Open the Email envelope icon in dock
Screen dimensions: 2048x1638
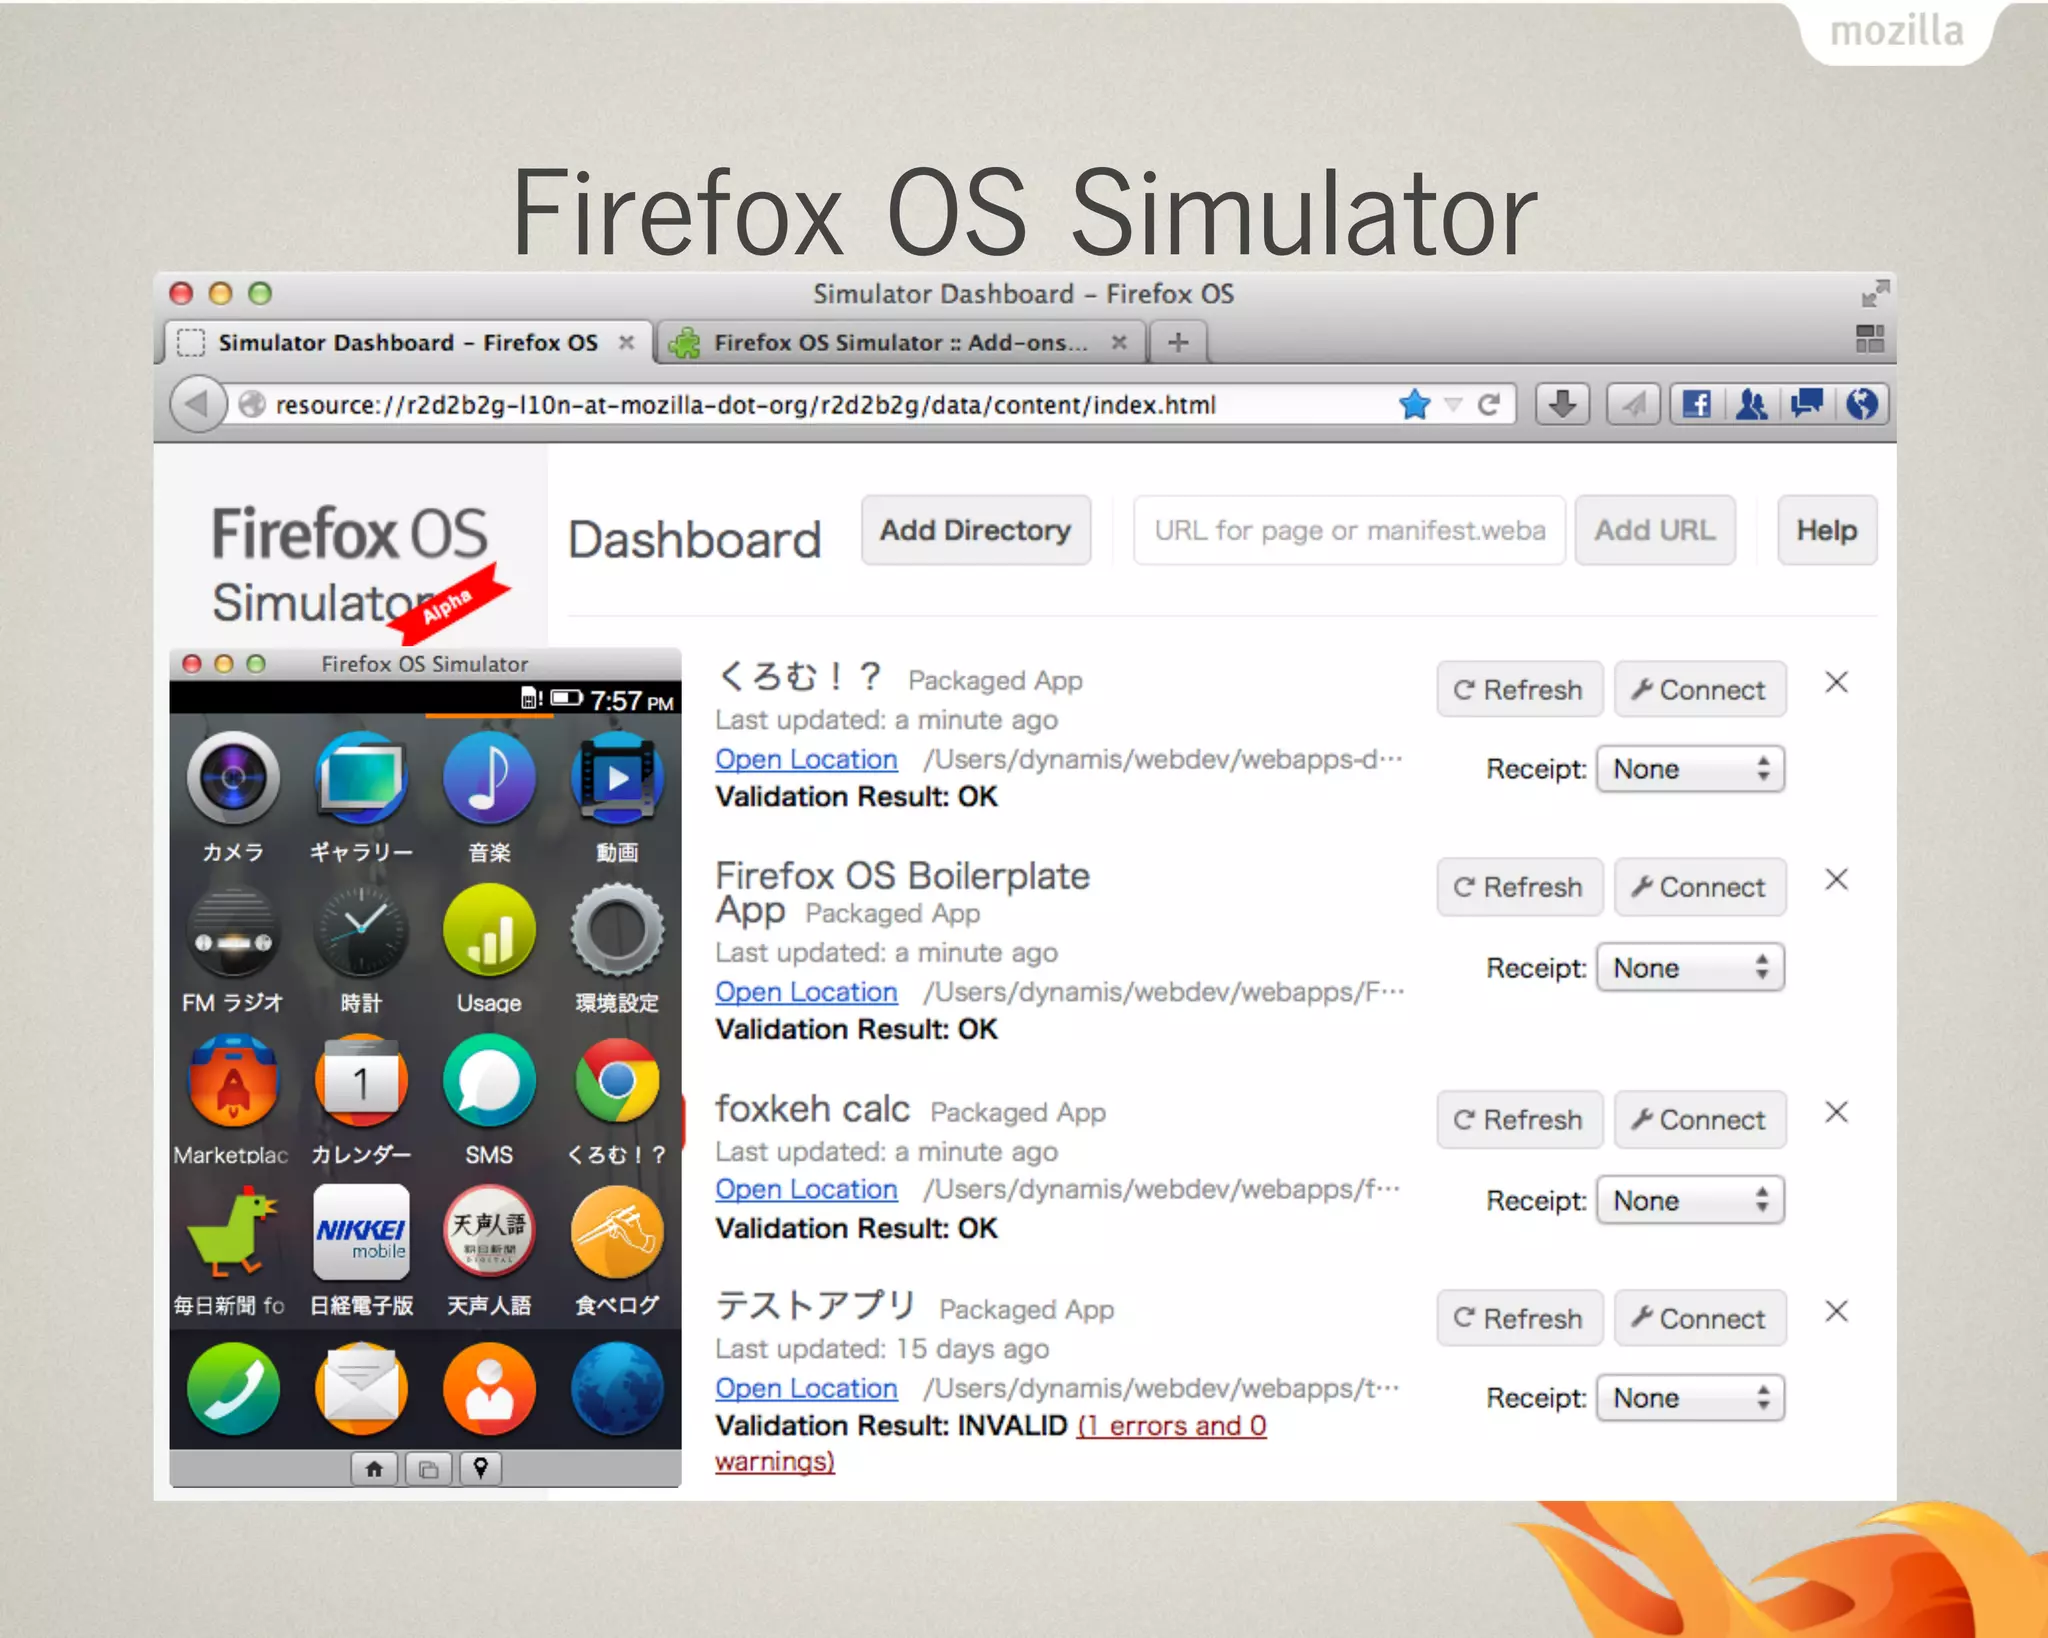pos(361,1389)
